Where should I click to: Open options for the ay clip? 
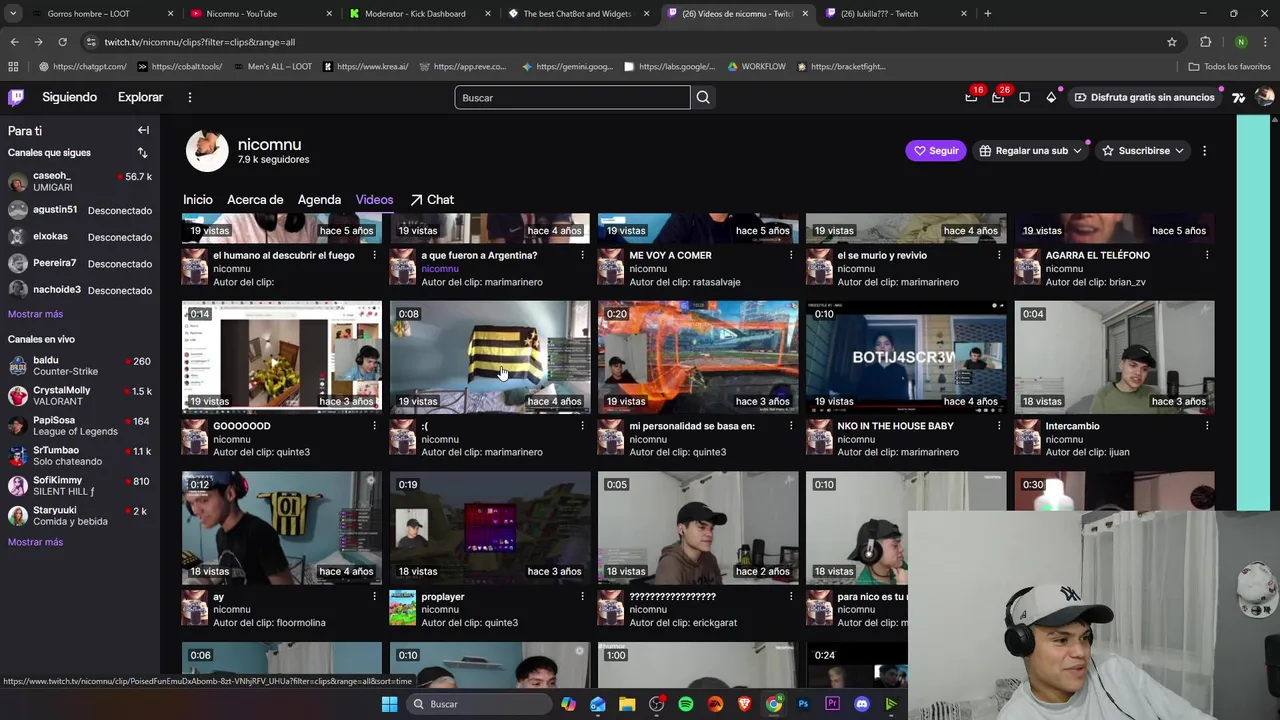point(374,597)
